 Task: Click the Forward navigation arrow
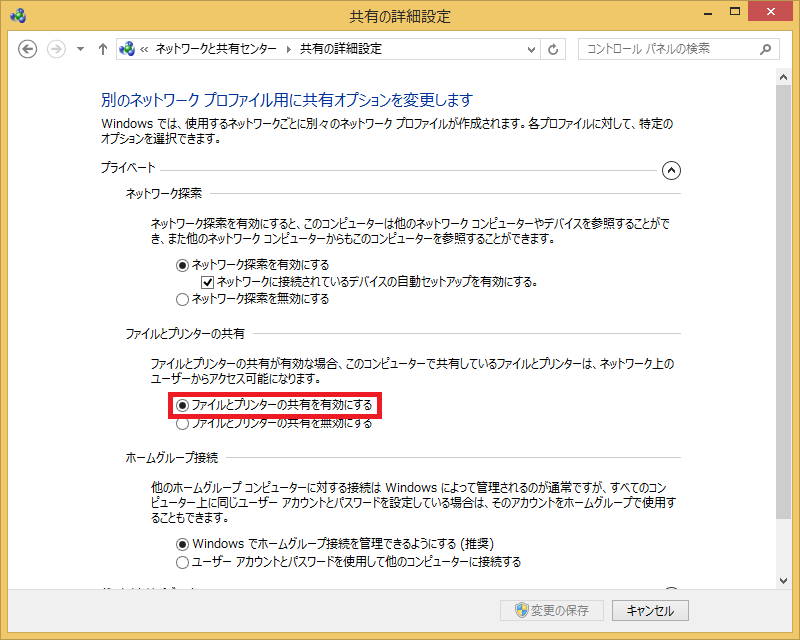pos(57,49)
